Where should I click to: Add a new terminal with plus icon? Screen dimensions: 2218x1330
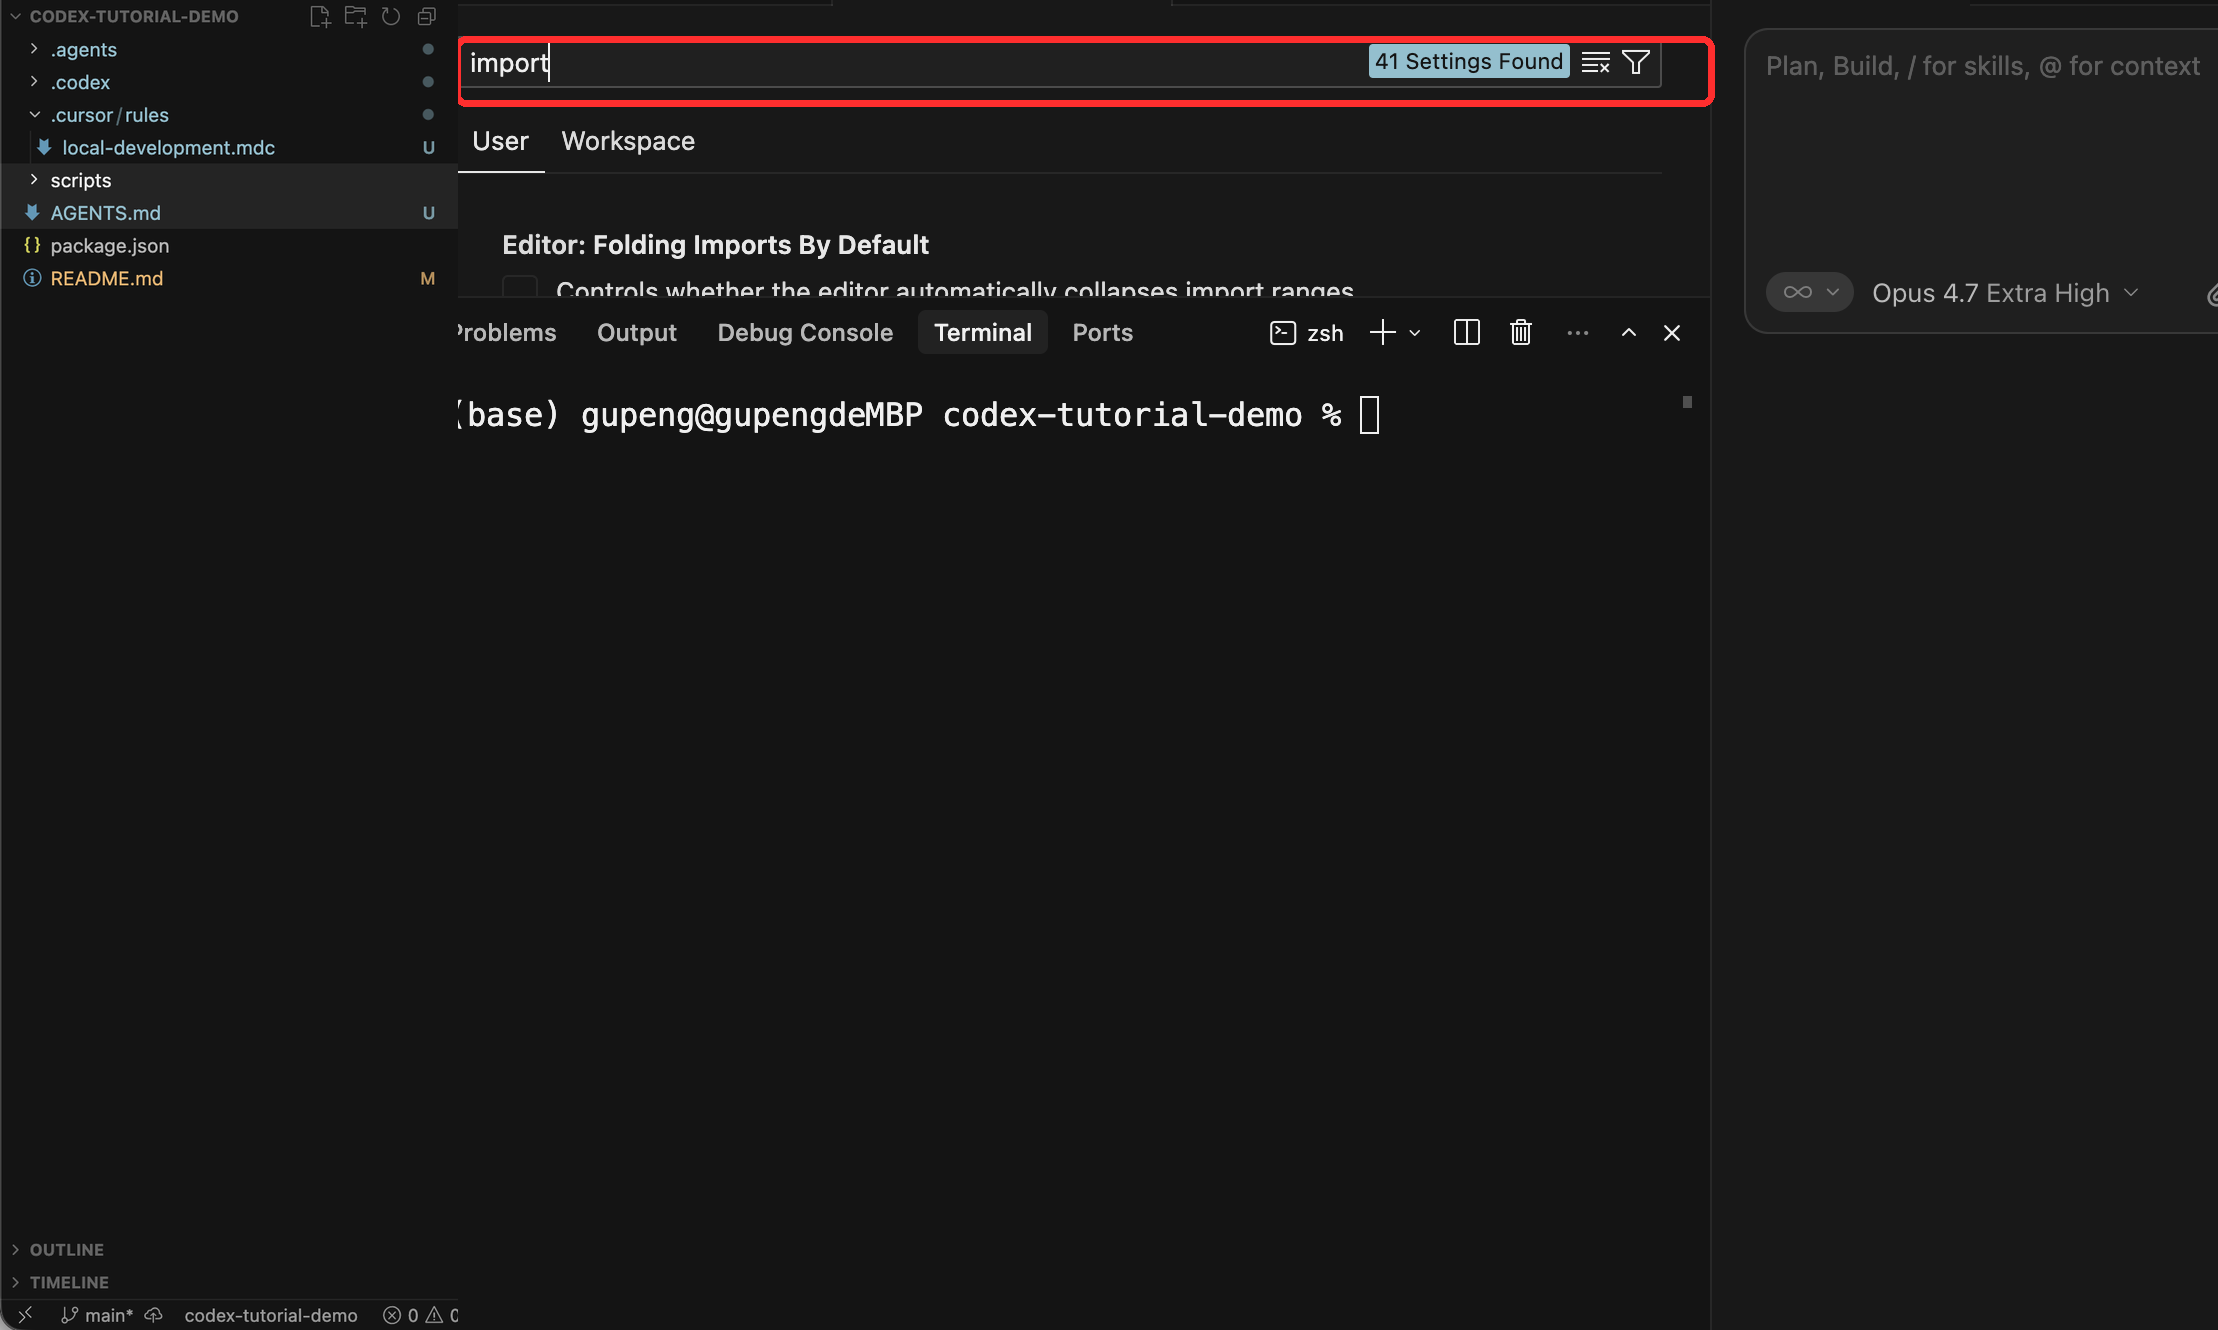tap(1383, 333)
